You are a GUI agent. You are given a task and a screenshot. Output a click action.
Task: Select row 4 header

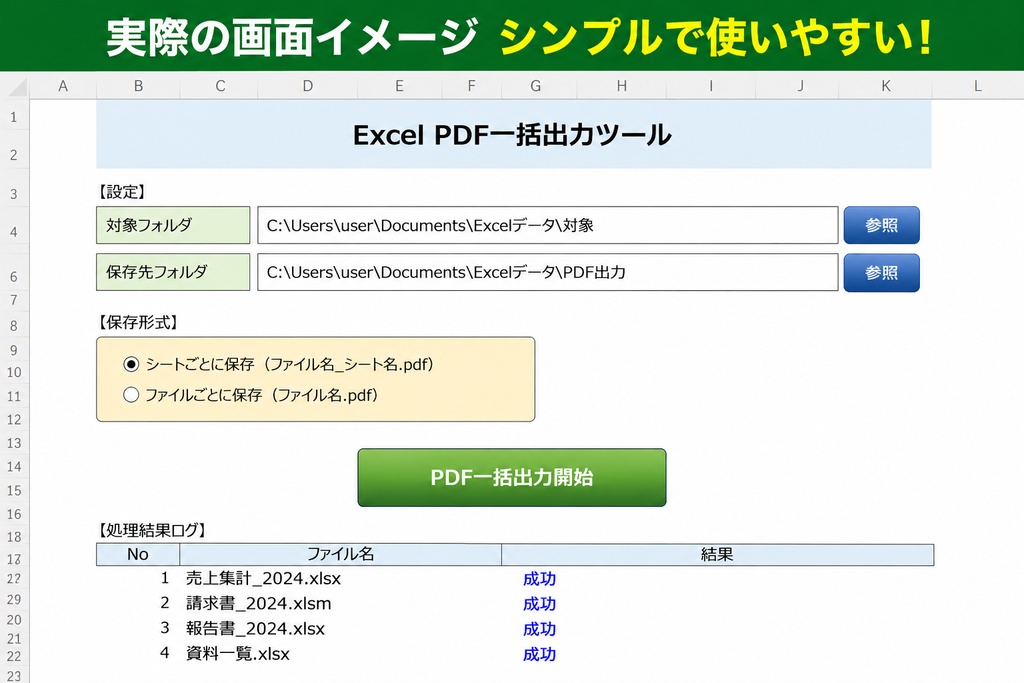(14, 232)
